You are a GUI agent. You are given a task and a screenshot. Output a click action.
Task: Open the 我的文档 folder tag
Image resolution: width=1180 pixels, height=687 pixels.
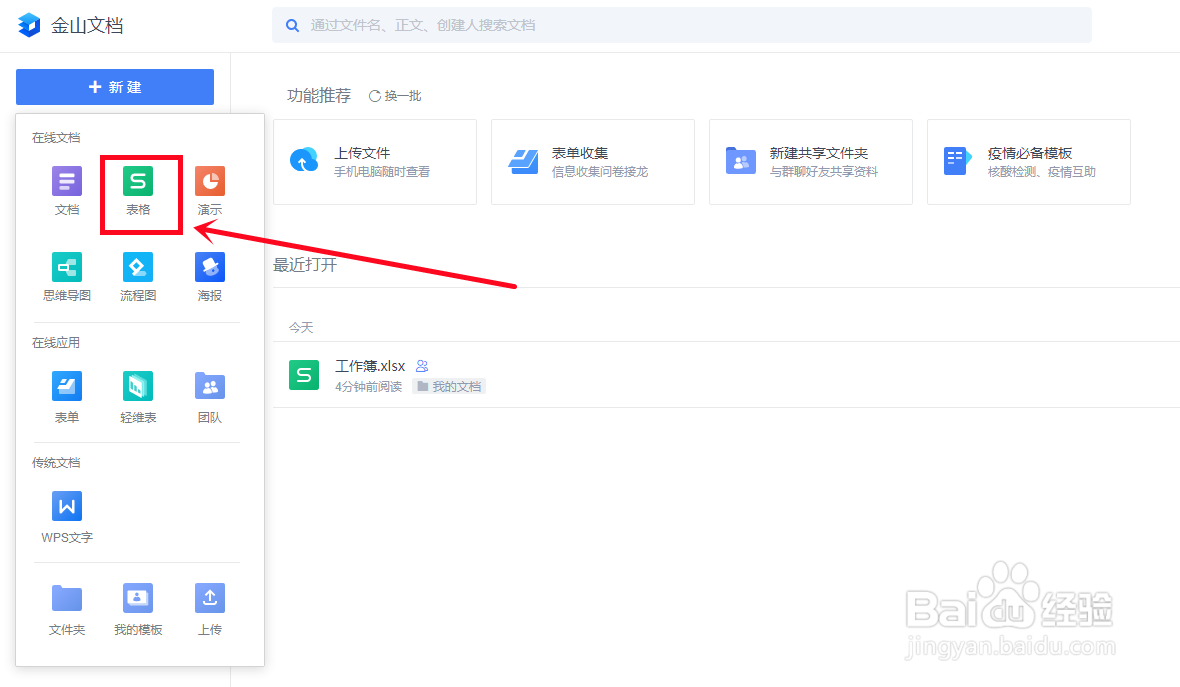click(x=449, y=386)
